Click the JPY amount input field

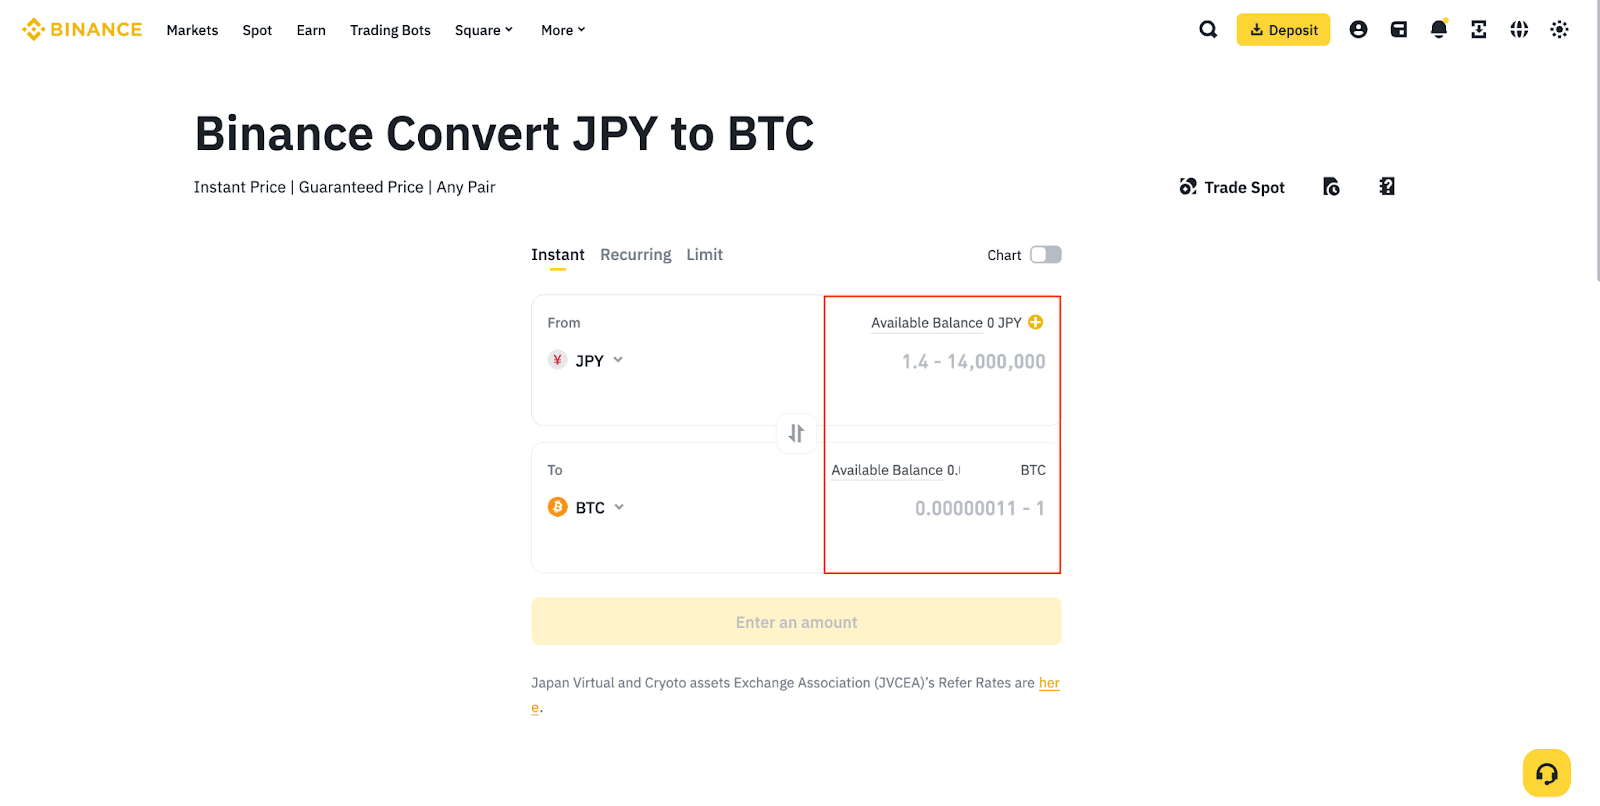click(950, 362)
